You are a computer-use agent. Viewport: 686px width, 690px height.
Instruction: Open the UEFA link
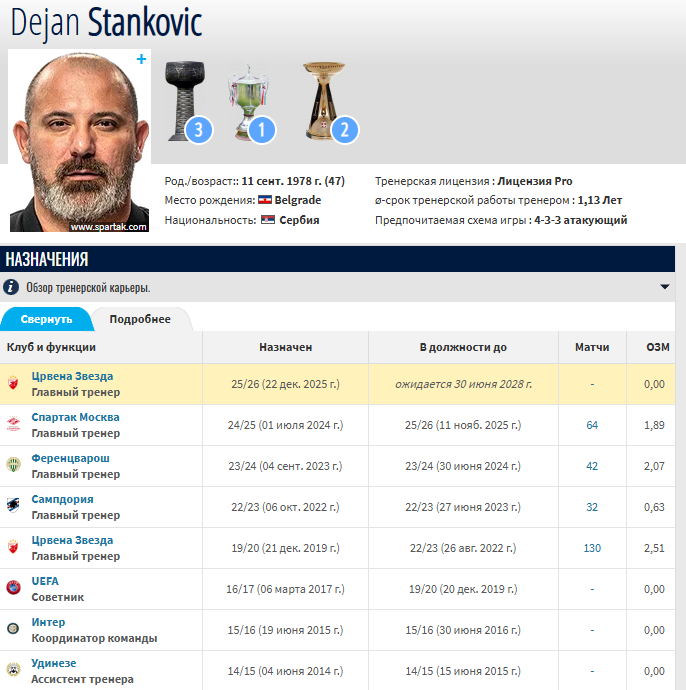coord(45,581)
